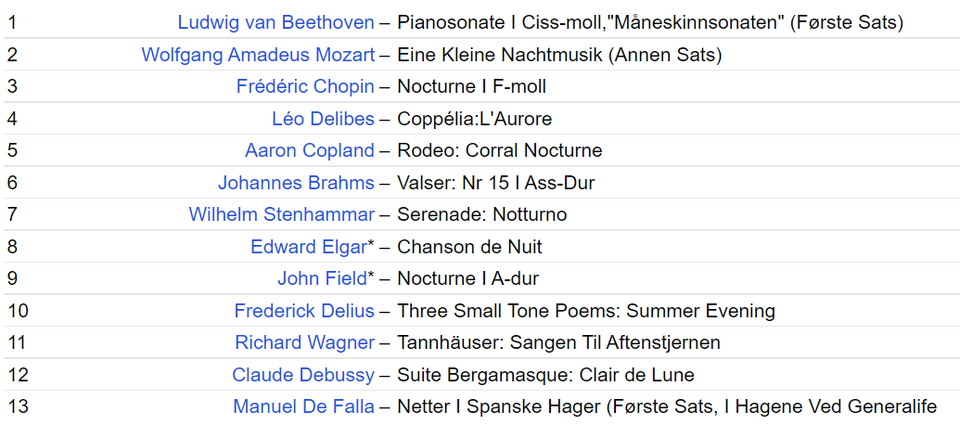
Task: Click the Frédéric Chopin artist link
Action: (305, 86)
